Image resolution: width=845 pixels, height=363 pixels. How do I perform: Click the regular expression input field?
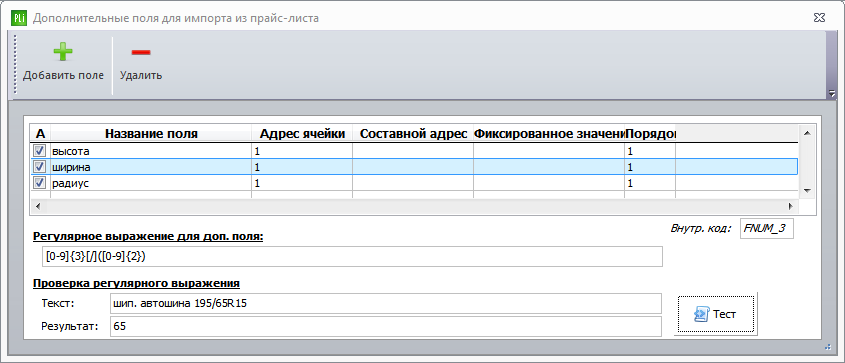point(352,257)
